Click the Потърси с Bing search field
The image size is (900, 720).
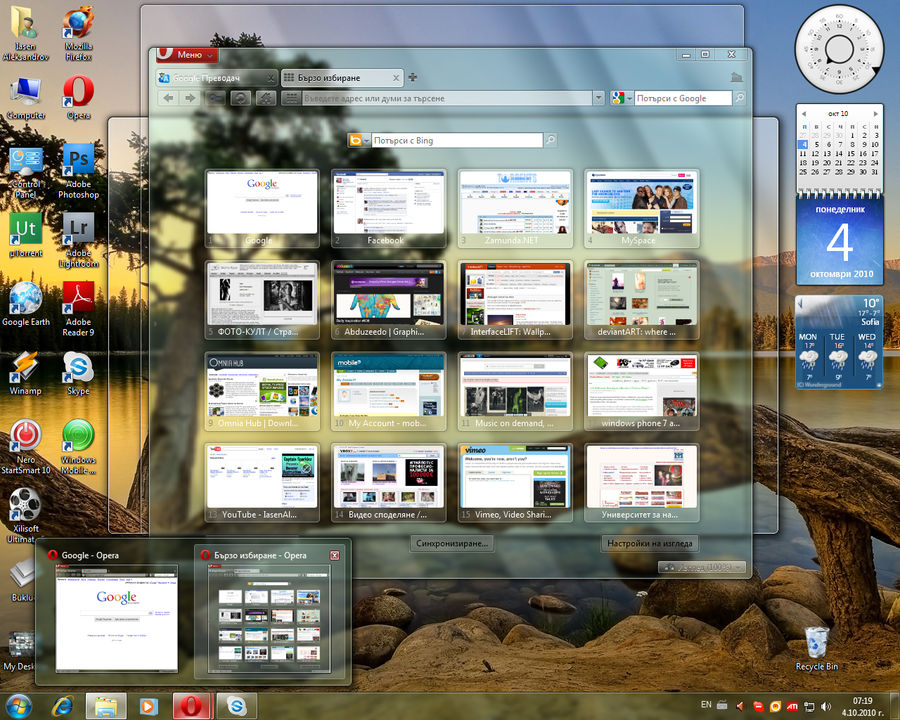point(457,140)
